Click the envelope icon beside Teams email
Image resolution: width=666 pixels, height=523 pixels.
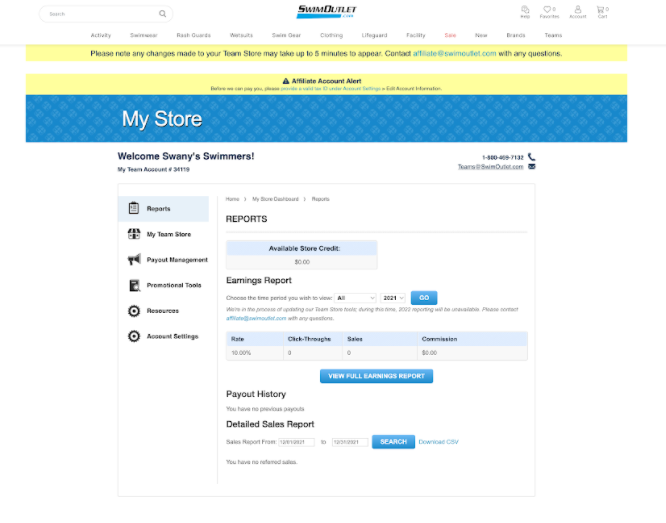click(531, 167)
